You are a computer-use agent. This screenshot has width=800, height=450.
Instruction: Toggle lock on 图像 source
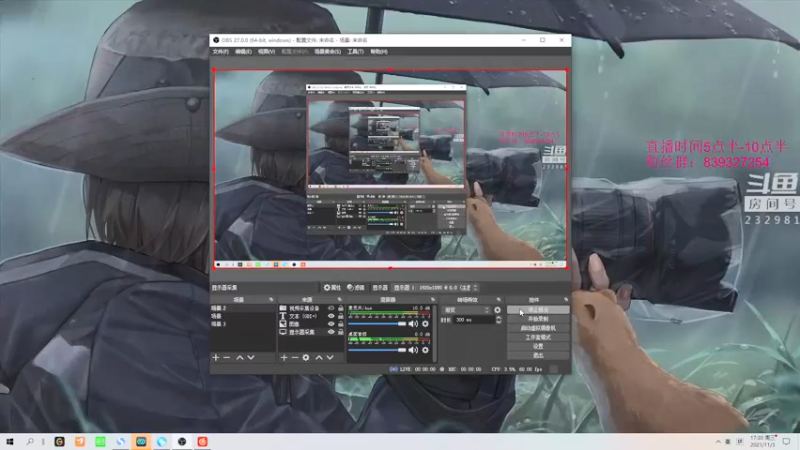[340, 324]
